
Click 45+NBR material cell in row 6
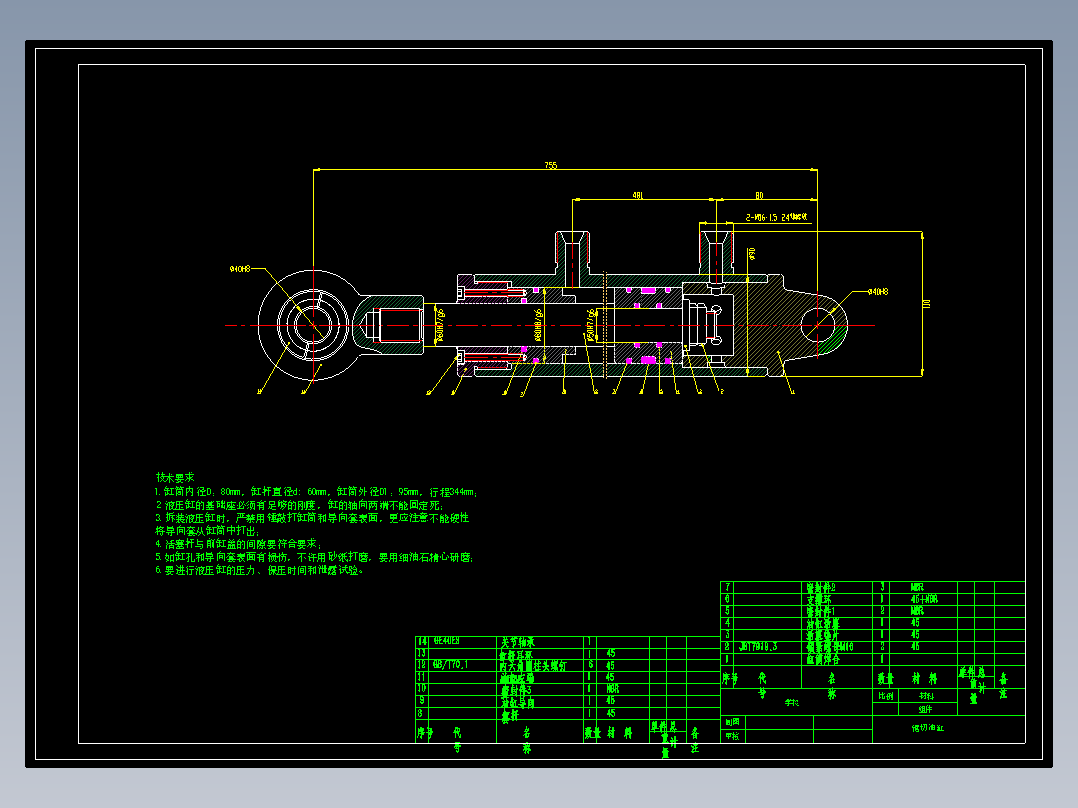tap(924, 599)
